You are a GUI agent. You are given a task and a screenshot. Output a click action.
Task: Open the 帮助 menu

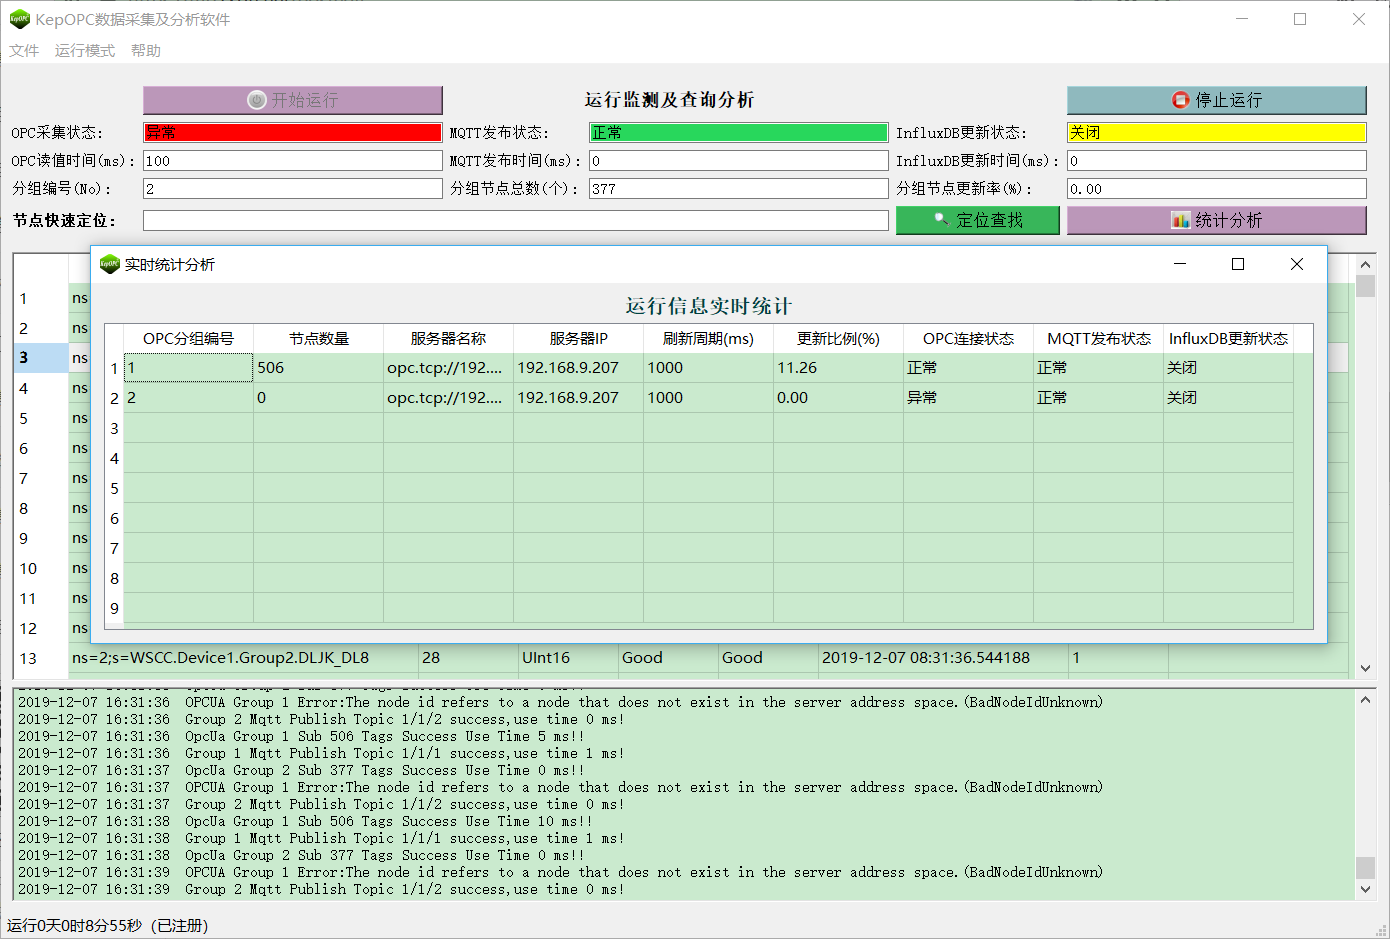click(144, 50)
